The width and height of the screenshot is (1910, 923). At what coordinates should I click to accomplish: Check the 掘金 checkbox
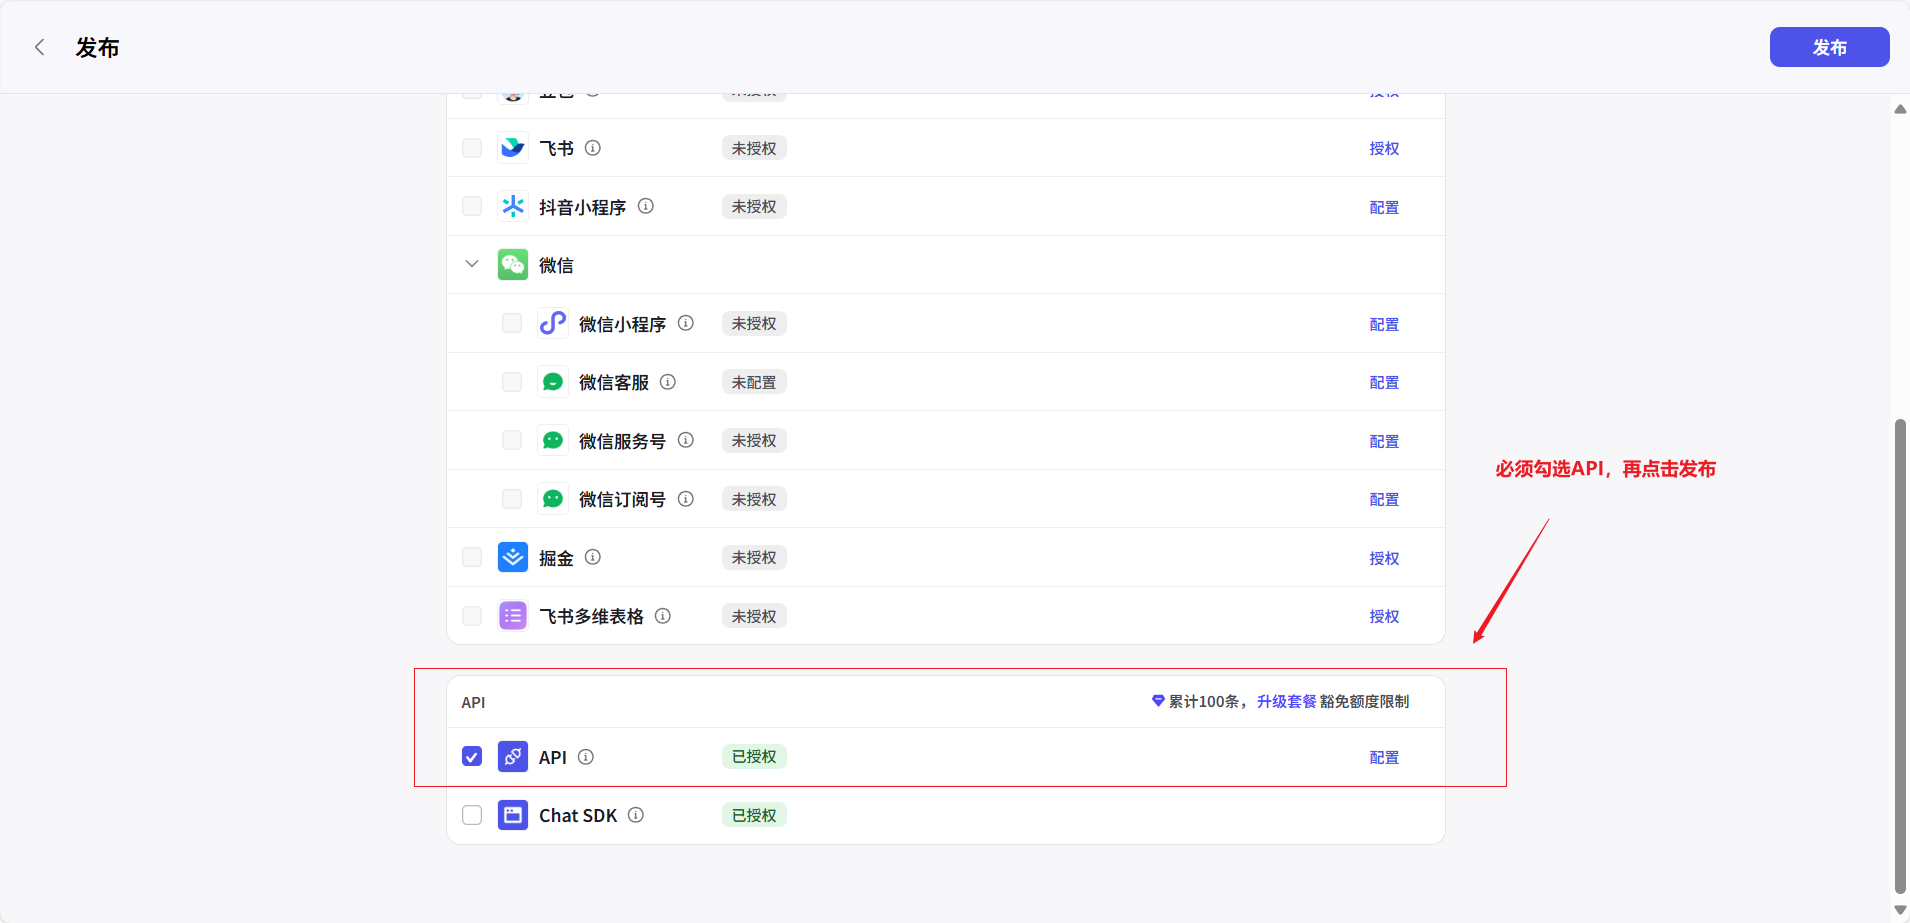[472, 557]
